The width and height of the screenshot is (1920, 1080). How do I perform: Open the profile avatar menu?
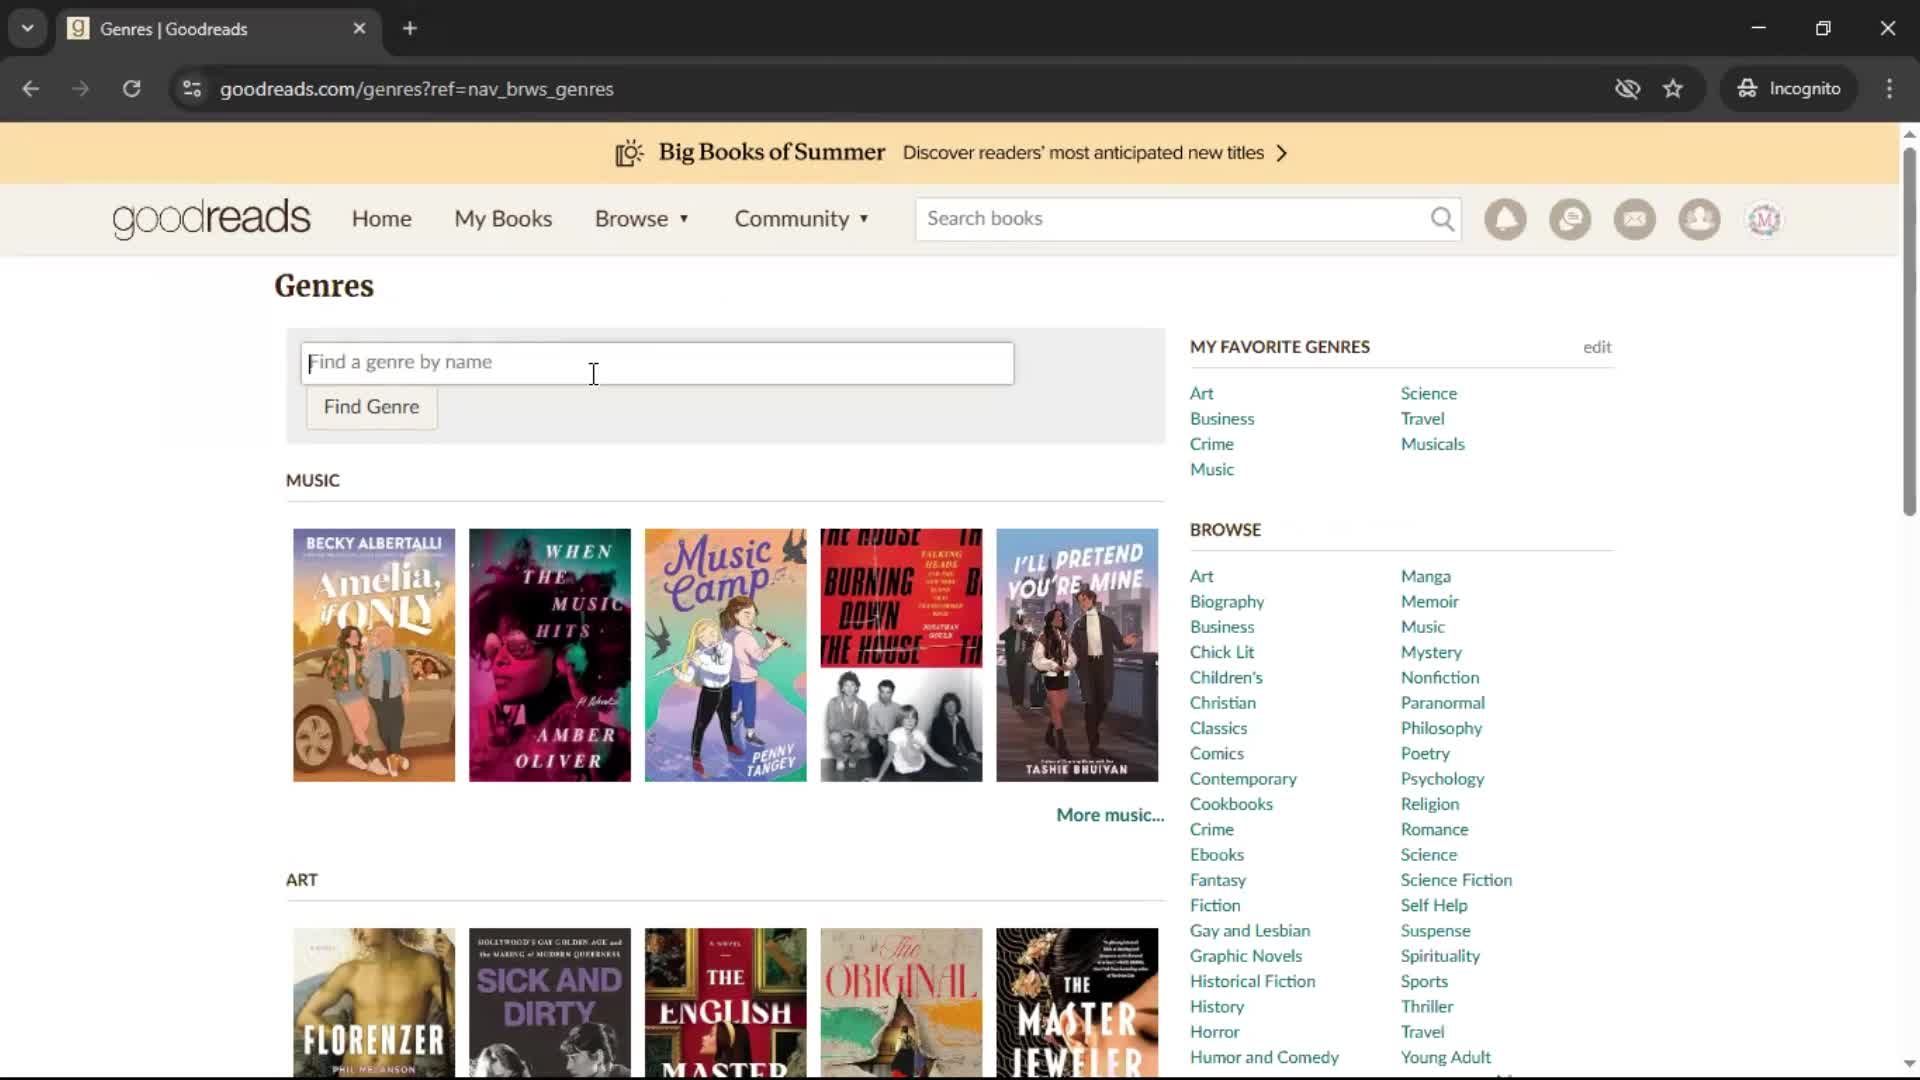click(1764, 219)
